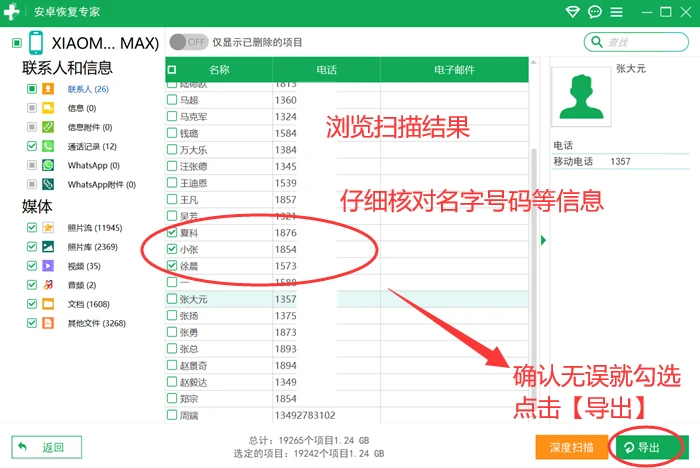
Task: Click the WhatsApp icon in sidebar
Action: pyautogui.click(x=48, y=165)
